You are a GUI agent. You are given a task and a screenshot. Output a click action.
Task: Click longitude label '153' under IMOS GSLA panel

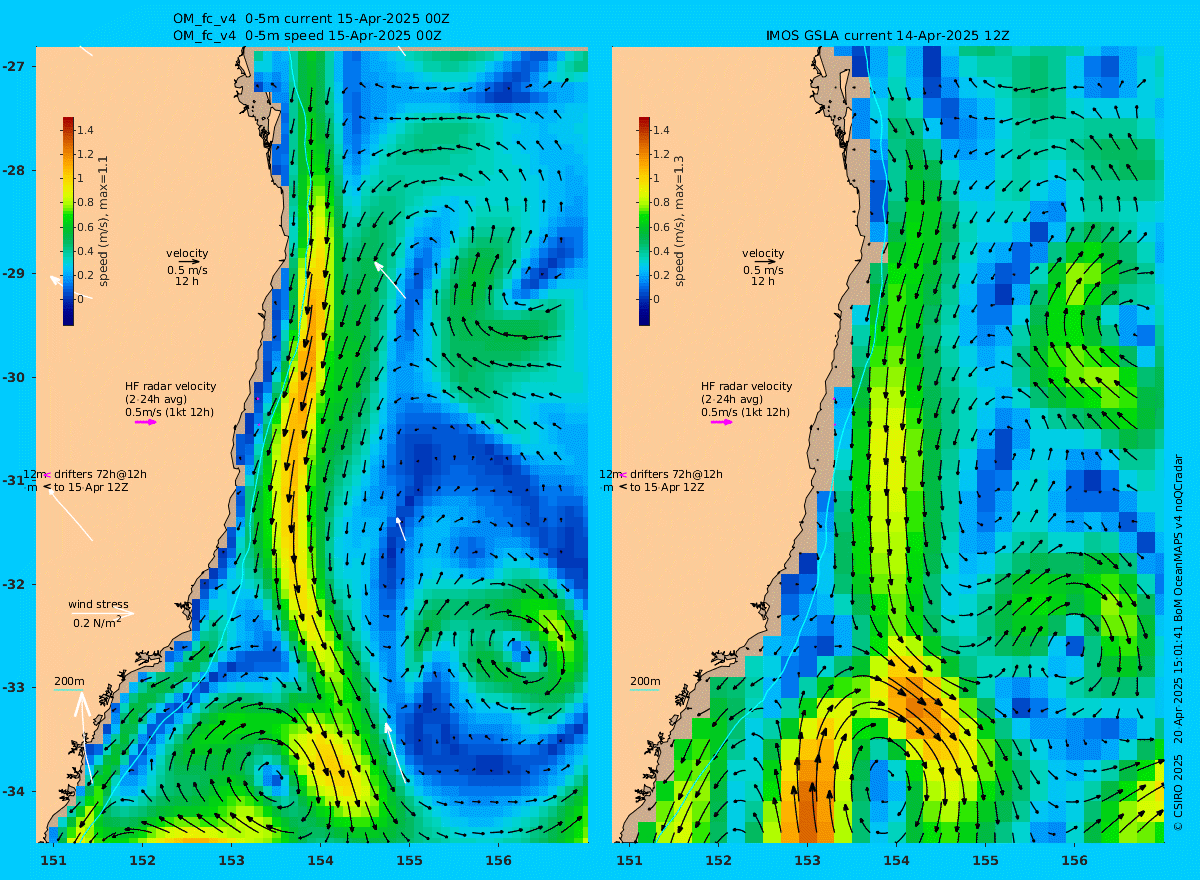(808, 860)
